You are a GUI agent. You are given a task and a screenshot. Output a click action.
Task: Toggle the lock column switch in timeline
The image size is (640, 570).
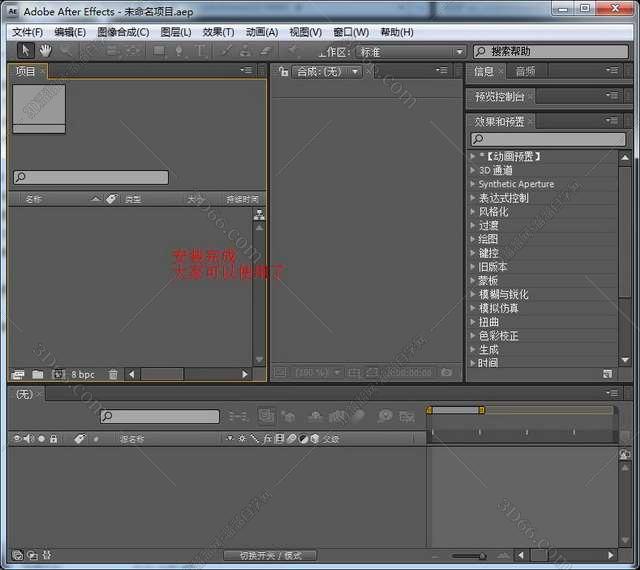pyautogui.click(x=53, y=439)
